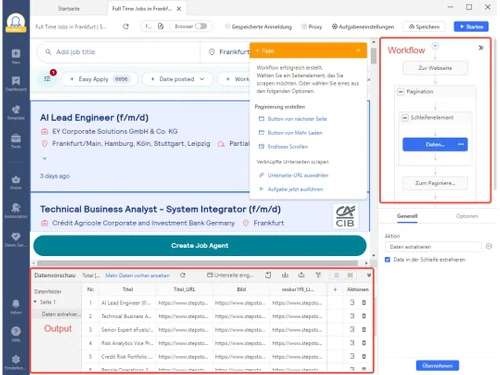Open the Aktion Daten extrahieren dropdown

[x=433, y=247]
